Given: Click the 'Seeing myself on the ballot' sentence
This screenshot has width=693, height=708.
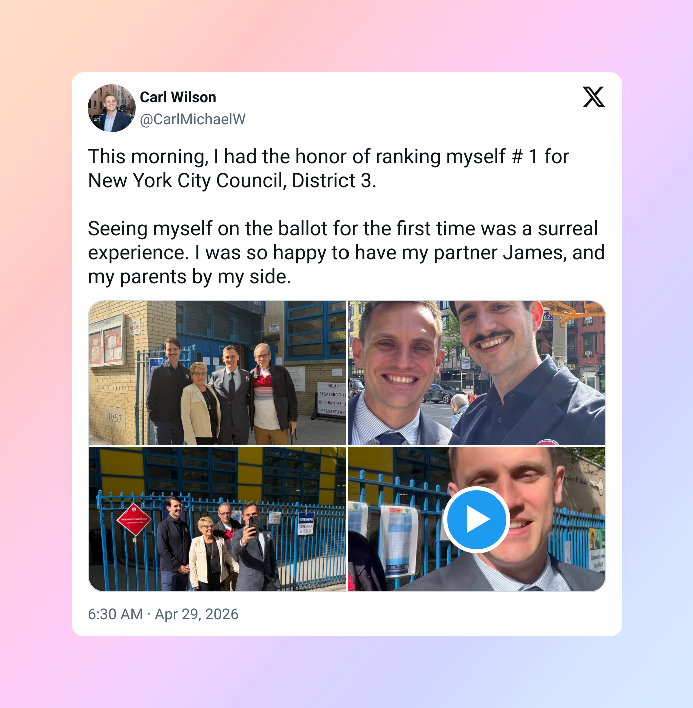Looking at the screenshot, I should pos(343,228).
